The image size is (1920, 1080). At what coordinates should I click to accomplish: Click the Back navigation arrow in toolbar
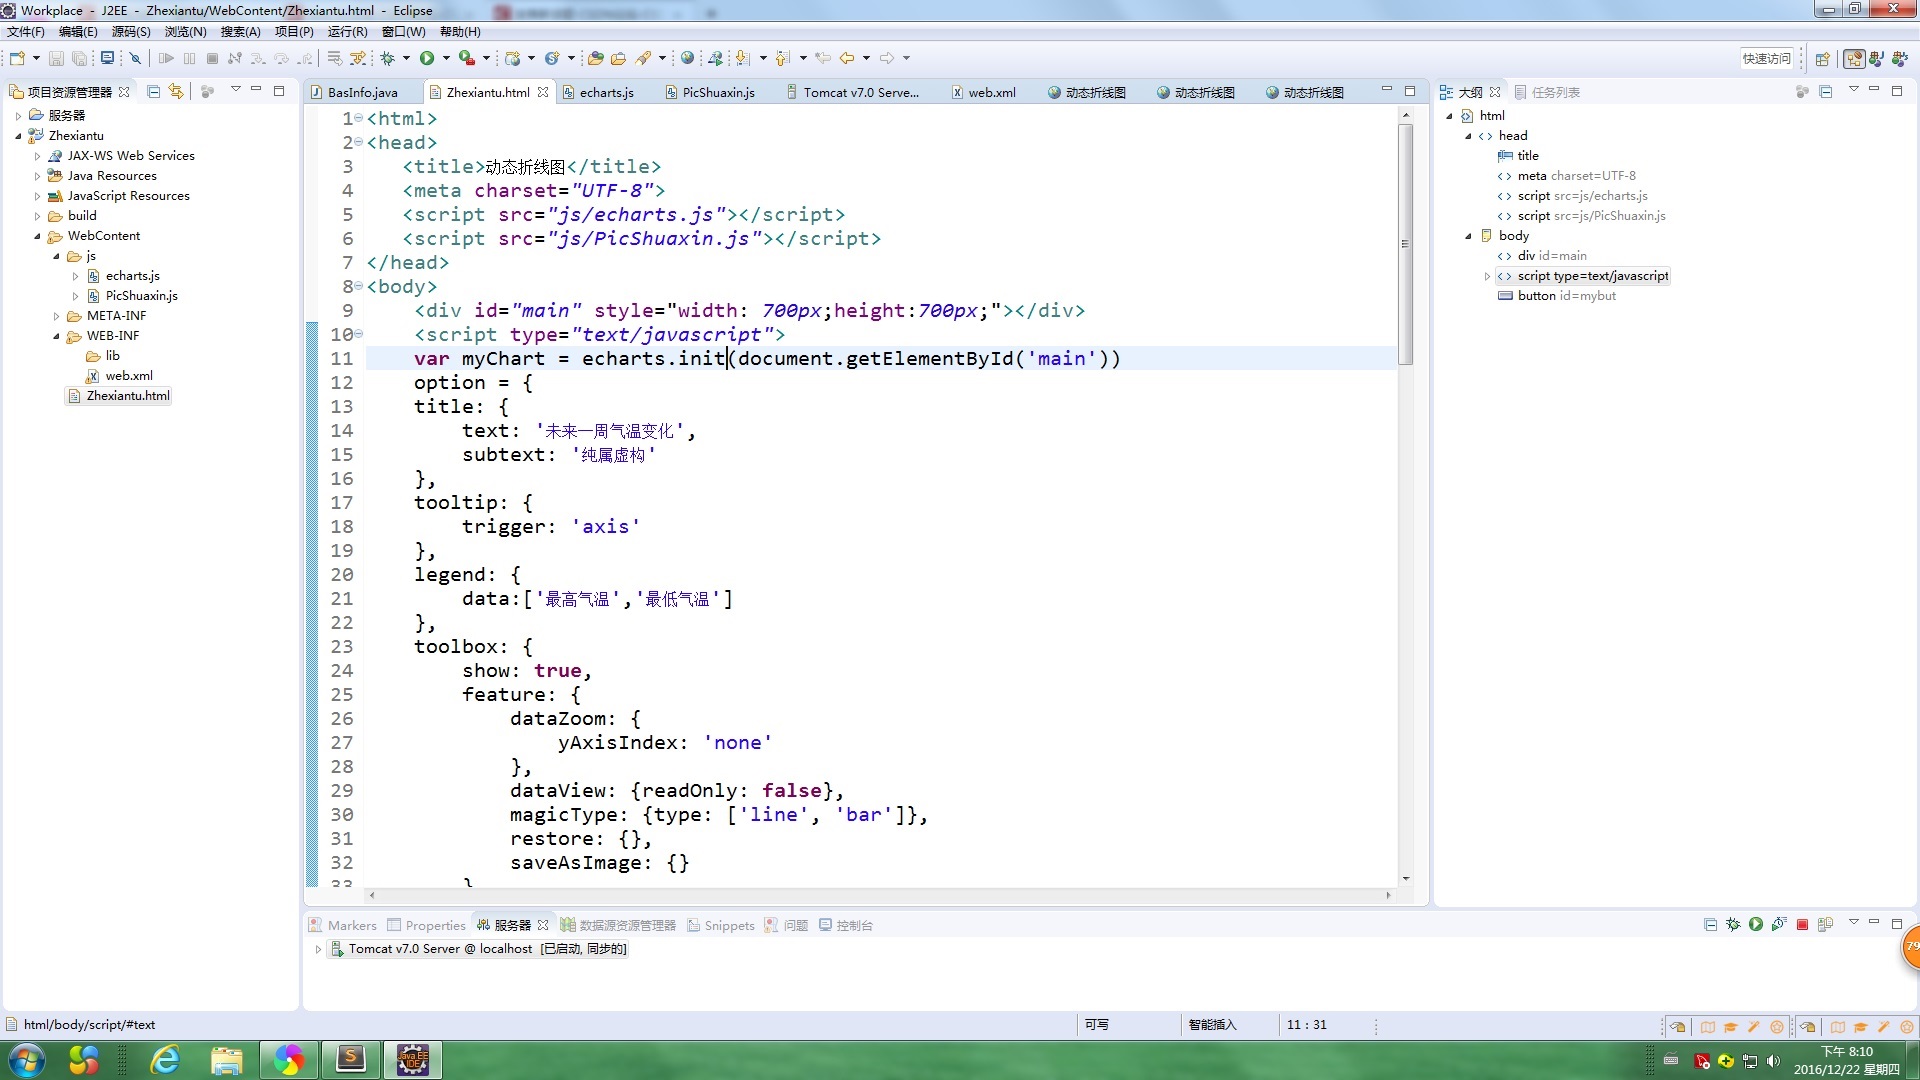[x=847, y=58]
